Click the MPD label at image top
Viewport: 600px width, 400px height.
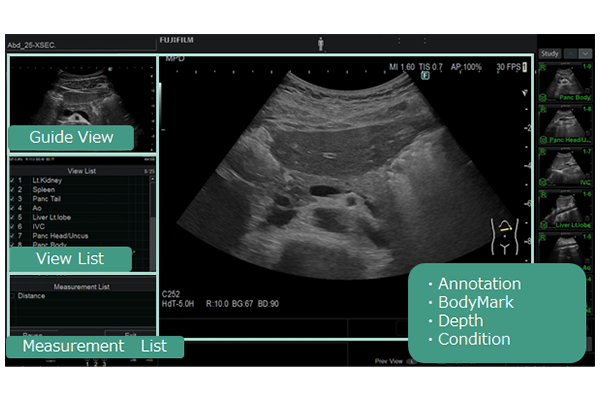point(175,59)
